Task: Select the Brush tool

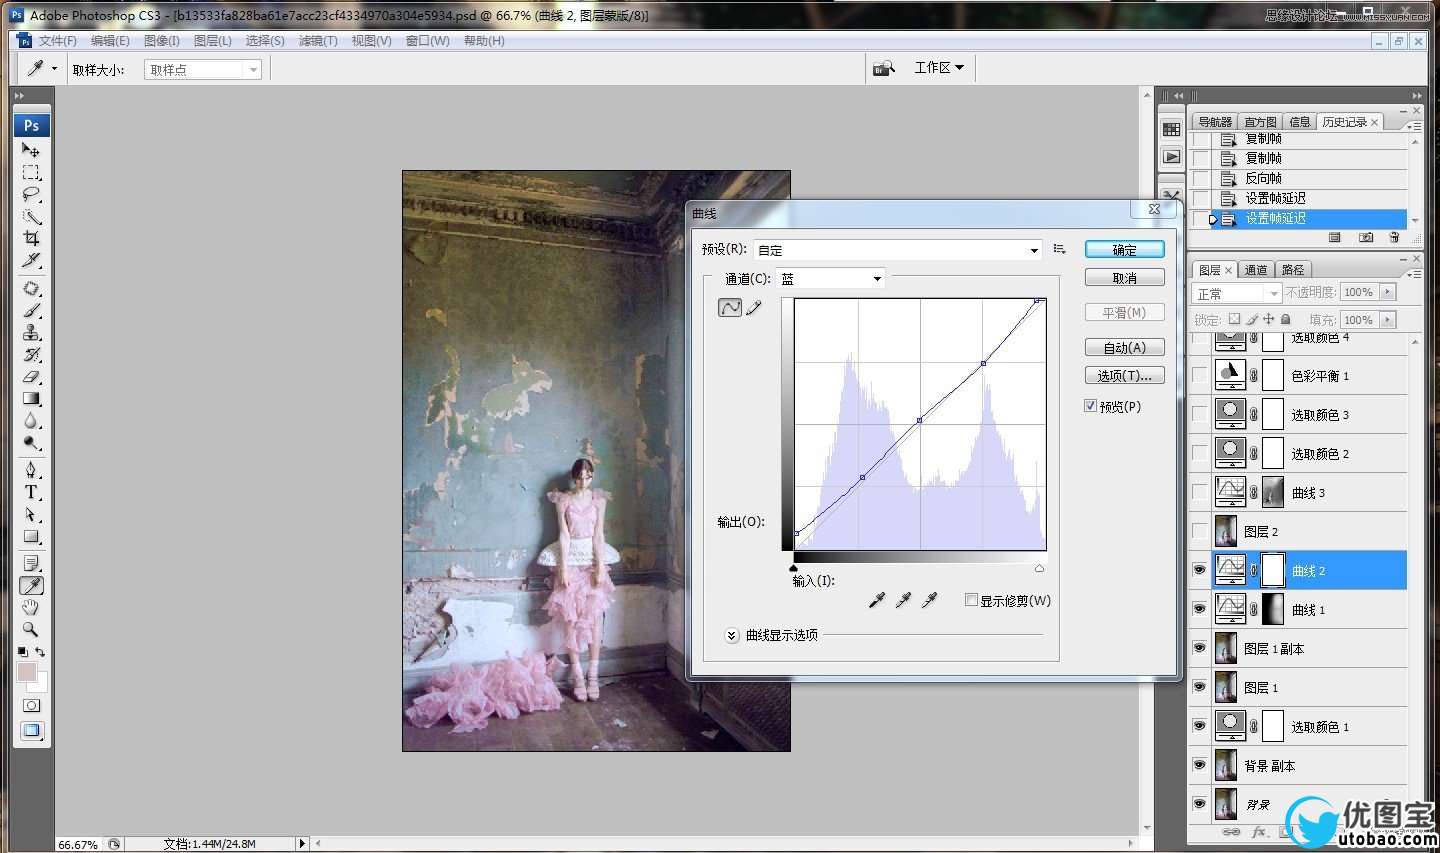Action: 31,310
